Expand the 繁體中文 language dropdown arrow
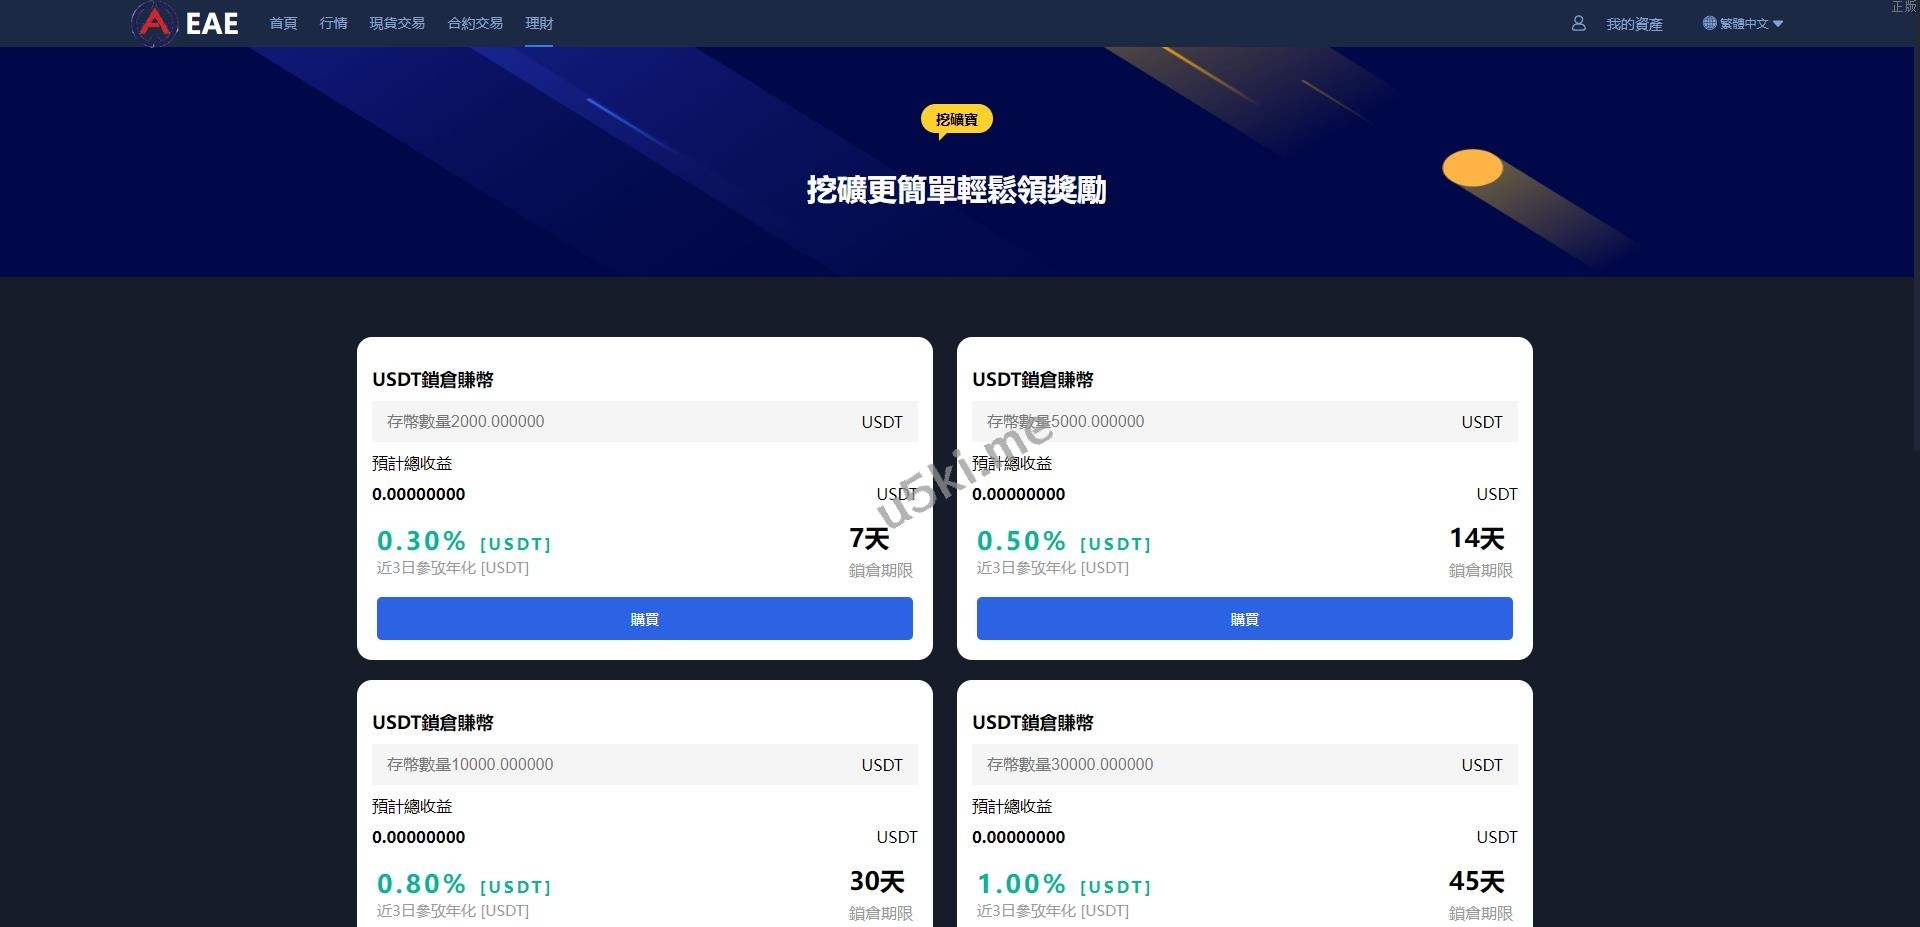The image size is (1920, 927). [1777, 24]
